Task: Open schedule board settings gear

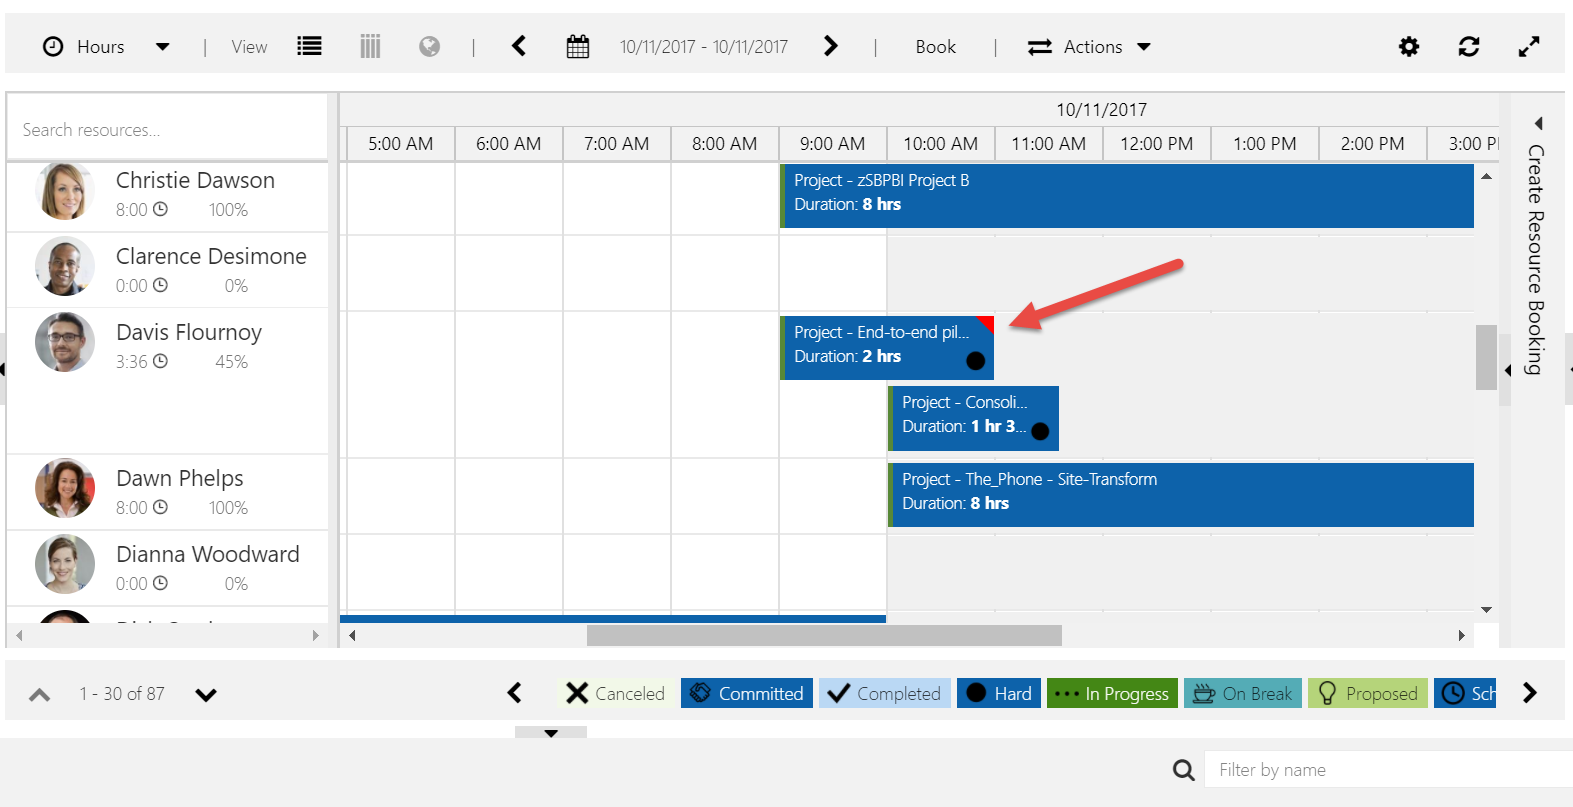Action: click(1409, 46)
